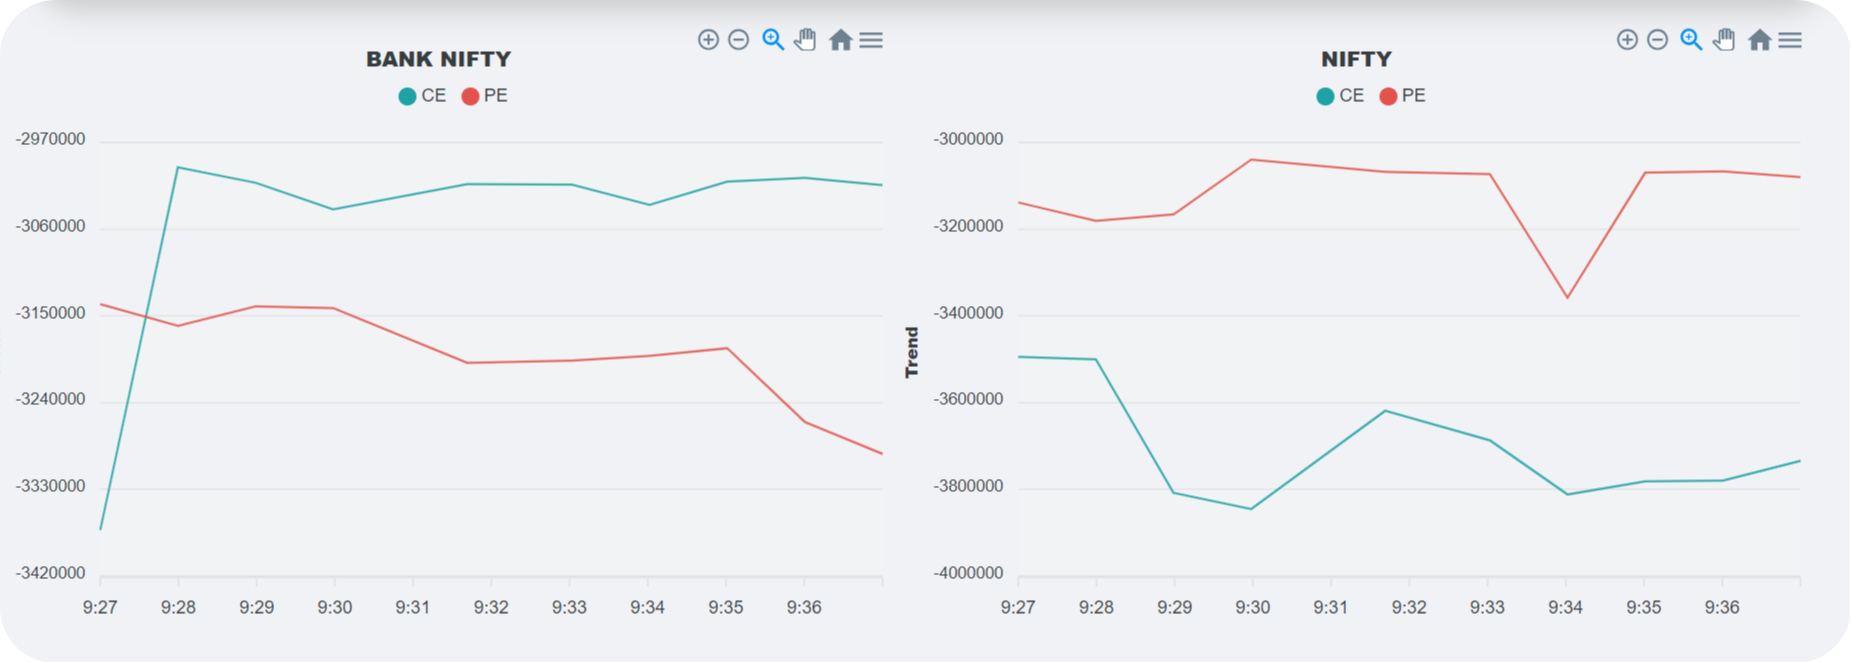Click the -3330000 y-axis label on BANK NIFTY

pos(50,487)
